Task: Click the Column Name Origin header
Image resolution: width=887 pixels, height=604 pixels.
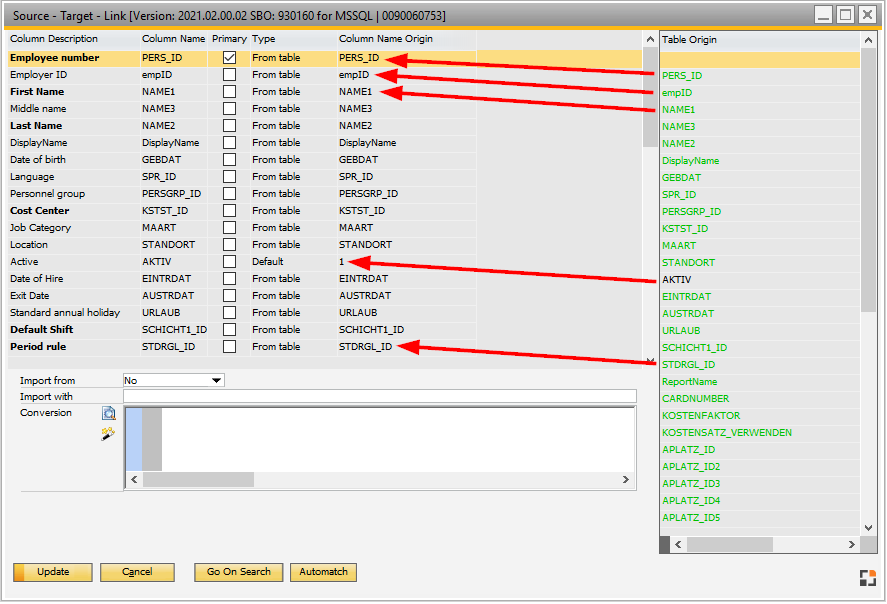Action: [383, 39]
